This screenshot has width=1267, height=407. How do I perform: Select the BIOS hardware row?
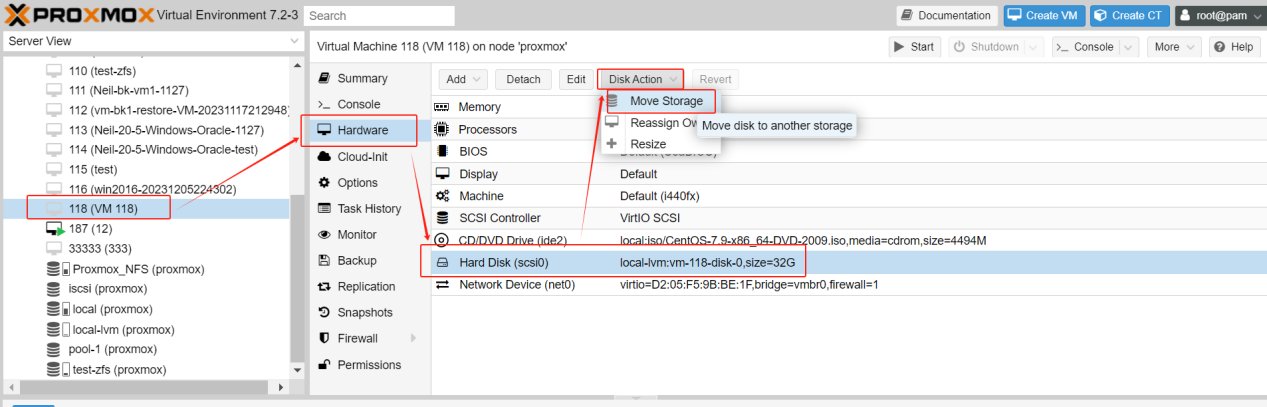(x=848, y=152)
